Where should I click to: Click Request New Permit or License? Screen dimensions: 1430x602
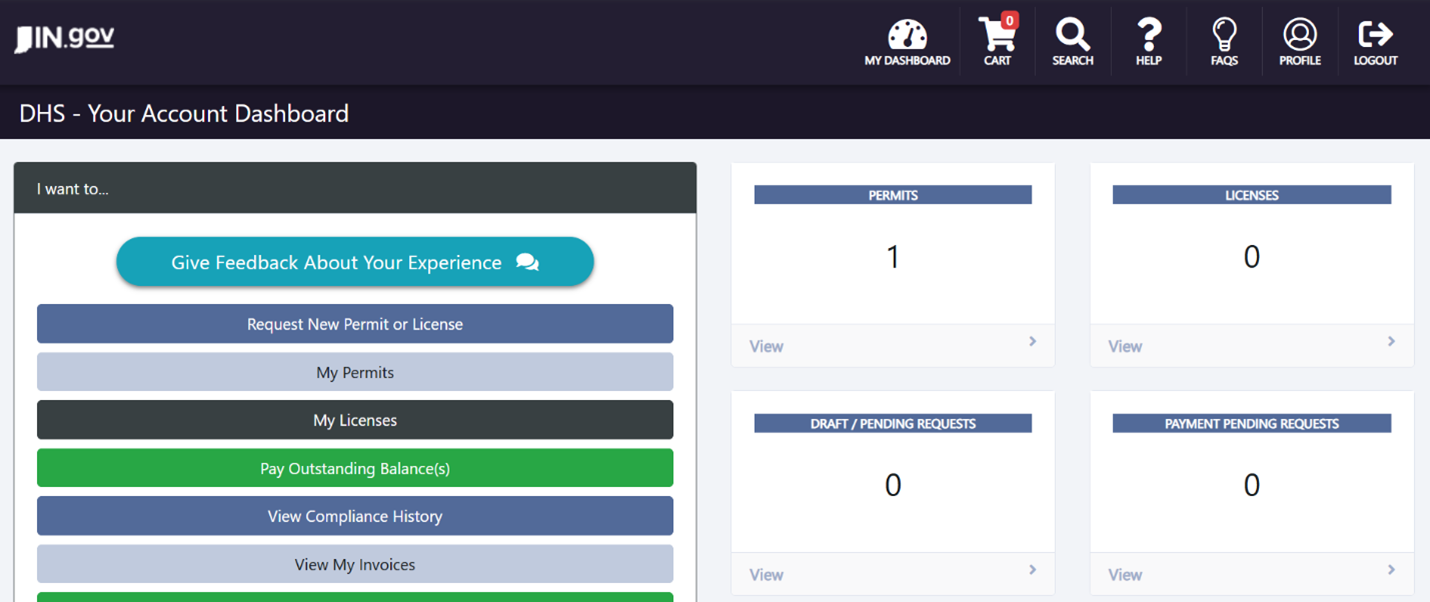[355, 324]
